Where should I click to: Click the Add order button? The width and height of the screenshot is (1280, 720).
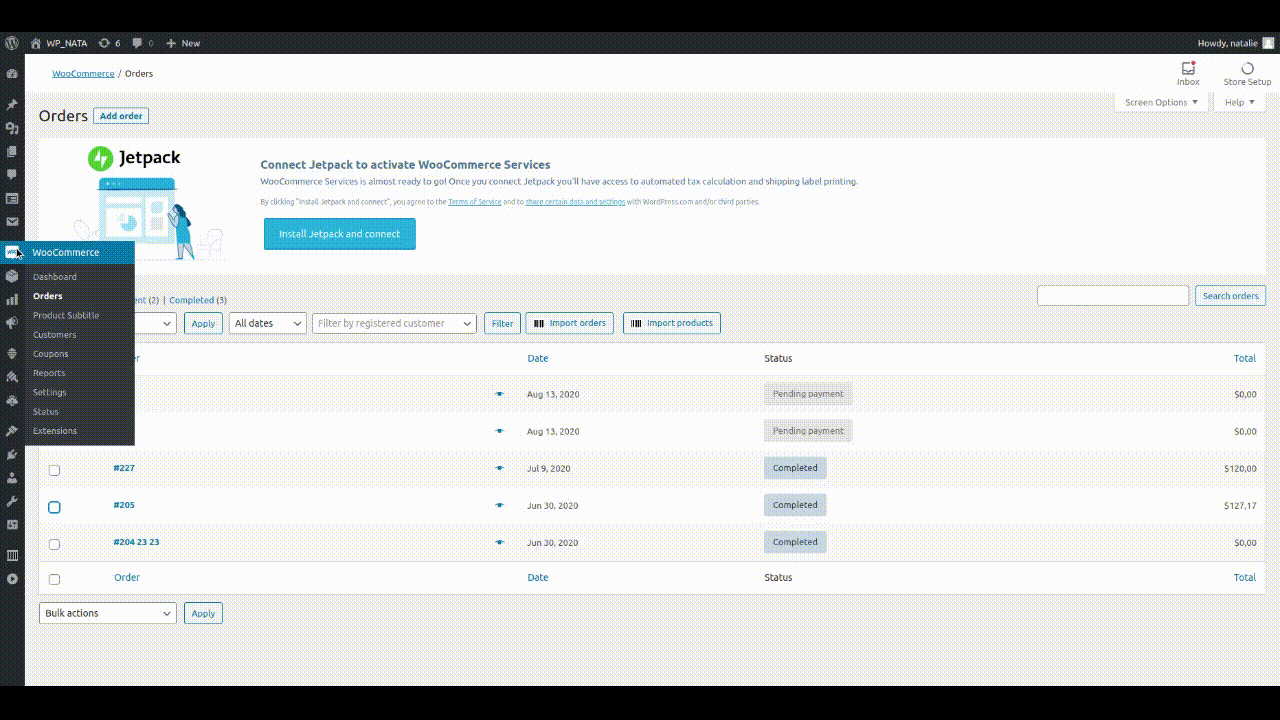click(x=121, y=116)
